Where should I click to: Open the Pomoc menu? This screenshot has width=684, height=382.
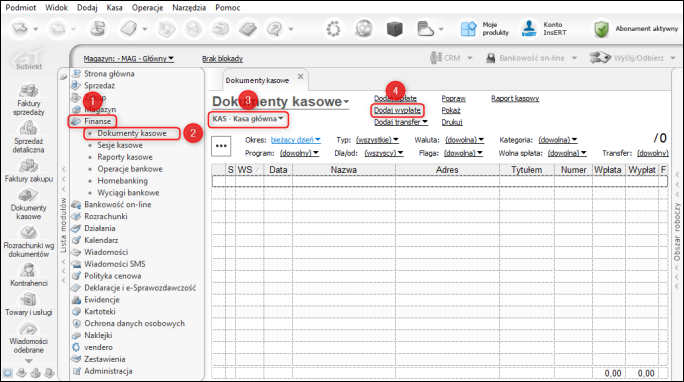pos(228,7)
